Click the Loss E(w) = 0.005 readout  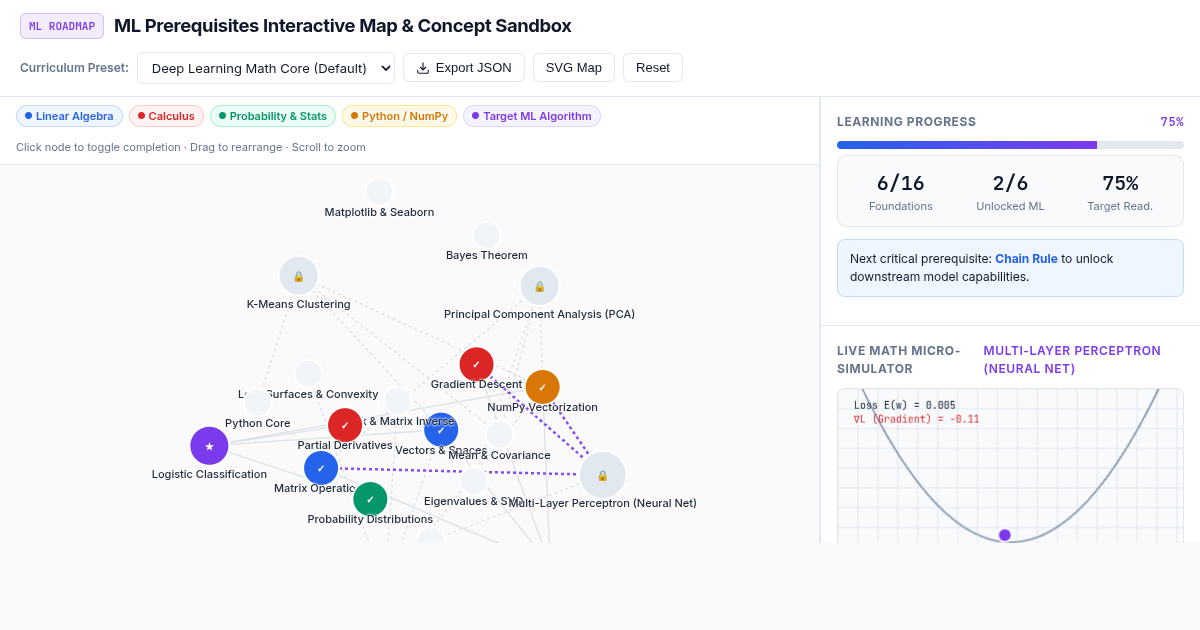pyautogui.click(x=905, y=405)
